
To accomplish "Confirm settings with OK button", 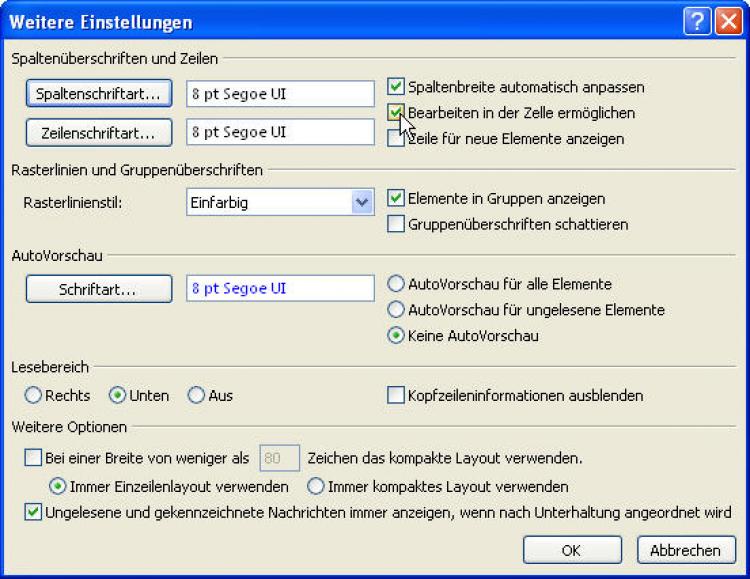I will 571,549.
